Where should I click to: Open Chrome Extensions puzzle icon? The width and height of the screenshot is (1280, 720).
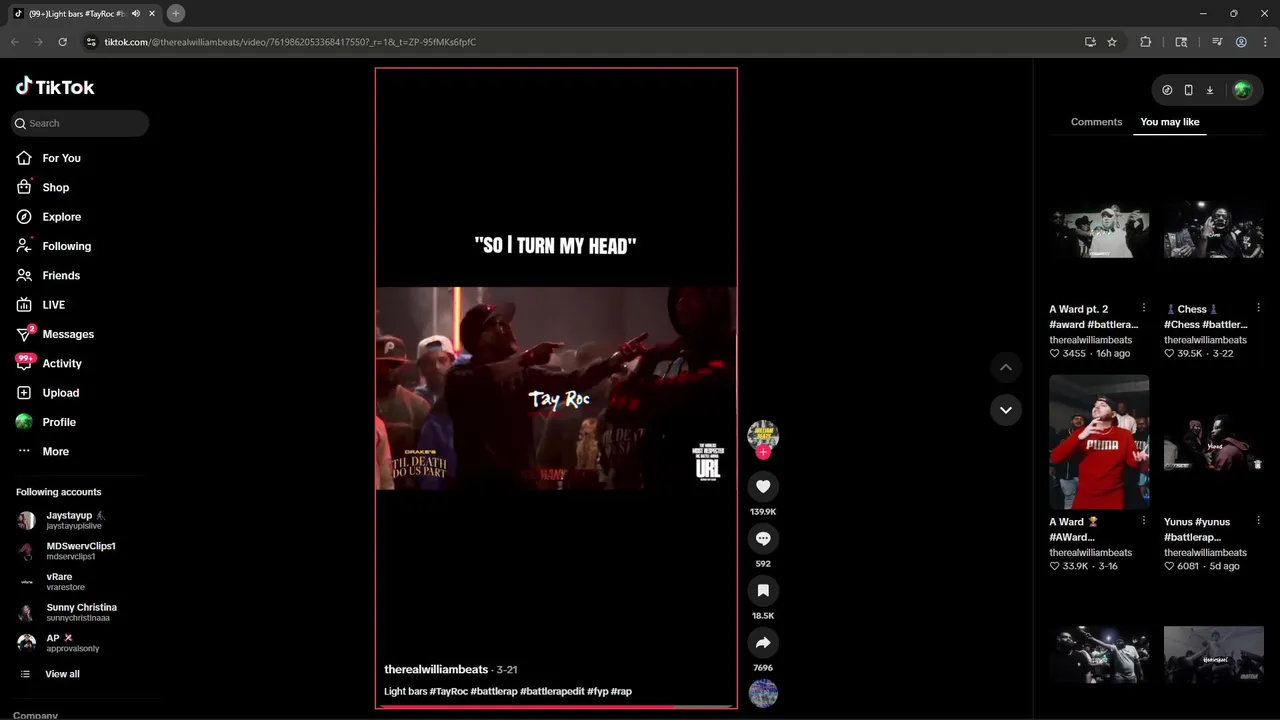tap(1145, 42)
